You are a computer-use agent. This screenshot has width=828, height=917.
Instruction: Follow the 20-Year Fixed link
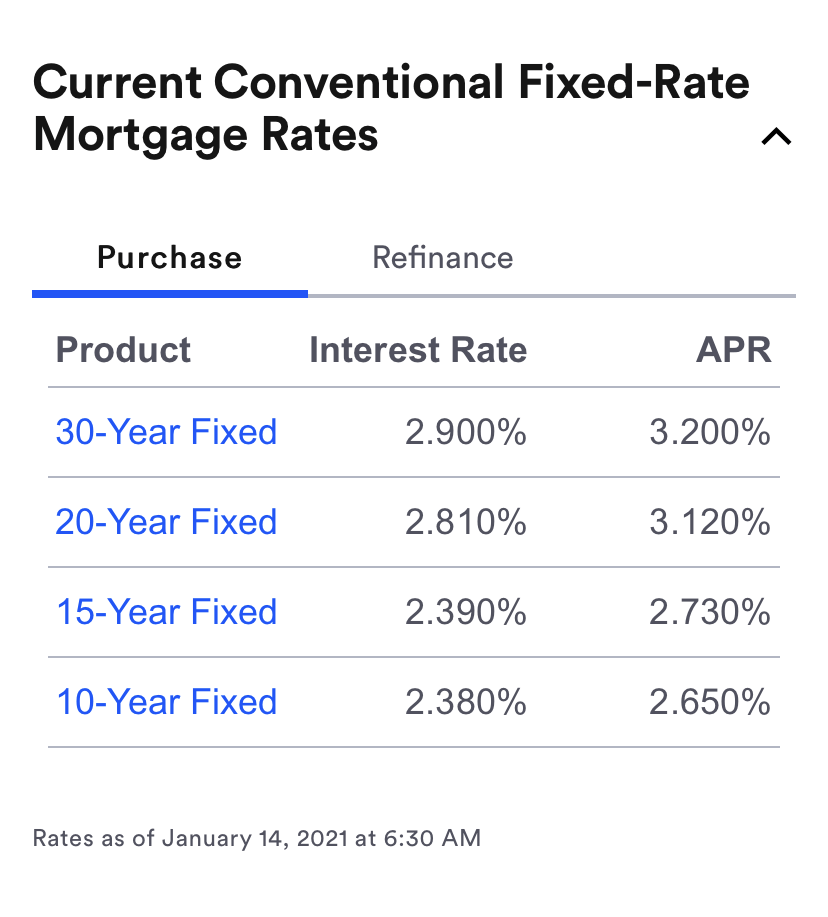[x=166, y=522]
